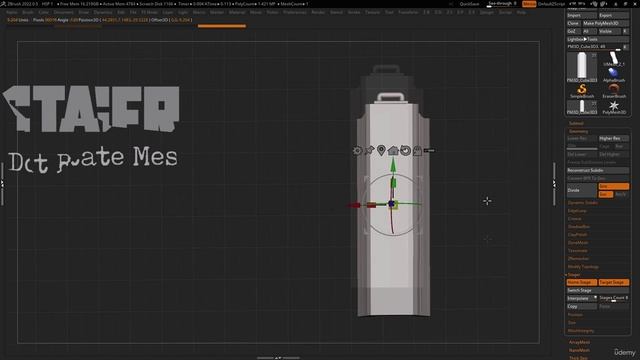
Task: Click the left tray divider handle
Action: click(x=2, y=184)
